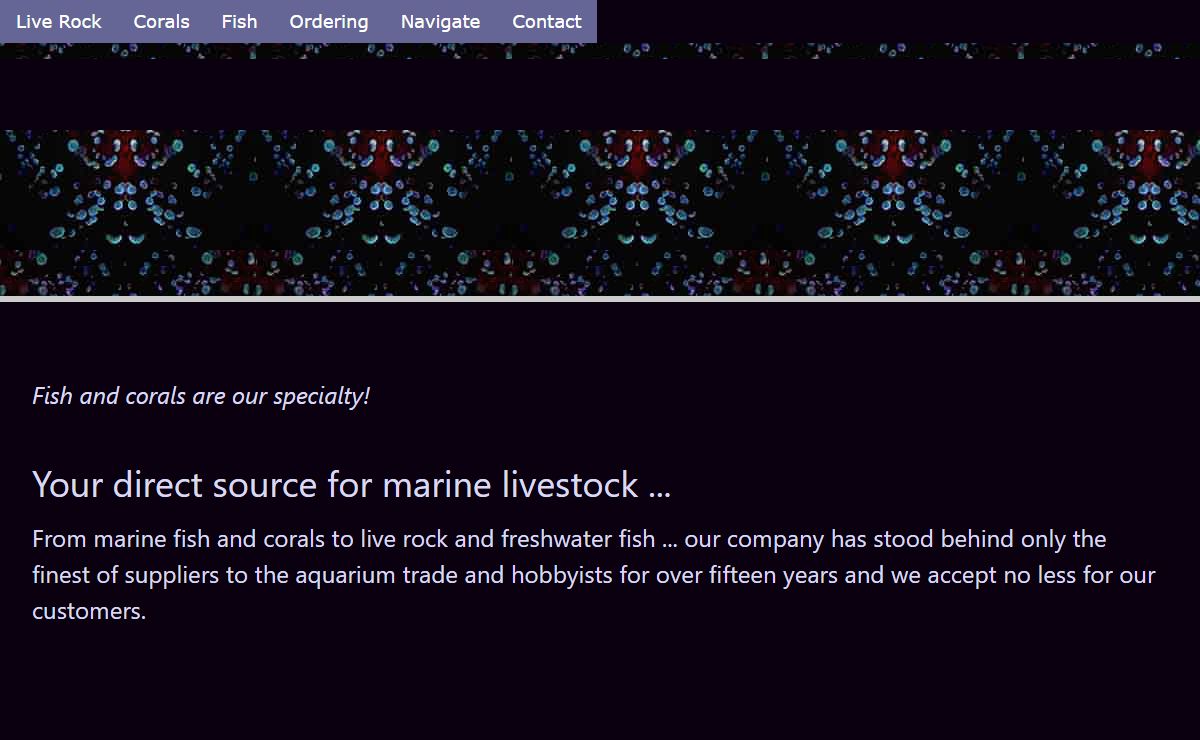Click the gray divider line under banner
The image size is (1200, 740).
pyautogui.click(x=600, y=299)
